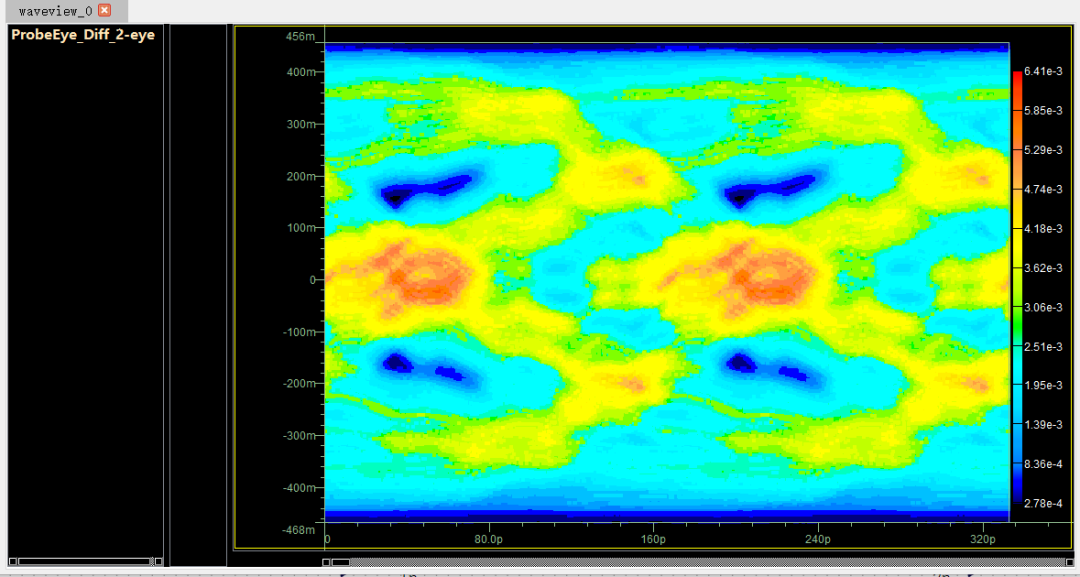Click the signal panel's horizontal scrollbar thumb
The image size is (1080, 577).
click(84, 561)
